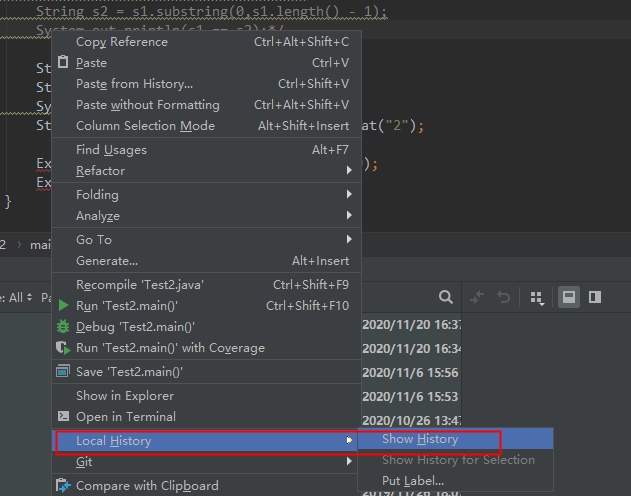
Task: Choose Generate… from the menu
Action: coord(206,261)
